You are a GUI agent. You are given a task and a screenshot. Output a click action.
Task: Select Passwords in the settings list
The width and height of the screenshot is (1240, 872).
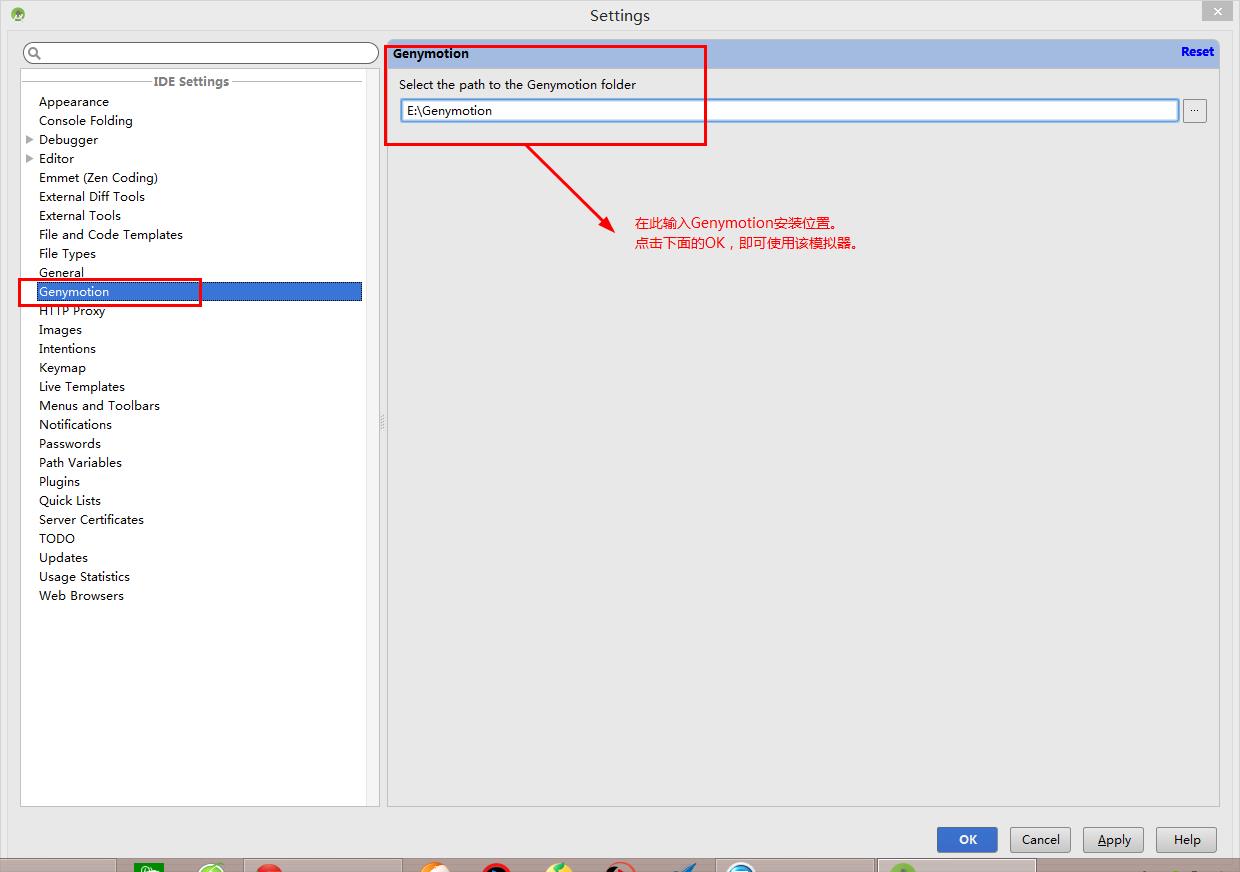70,444
